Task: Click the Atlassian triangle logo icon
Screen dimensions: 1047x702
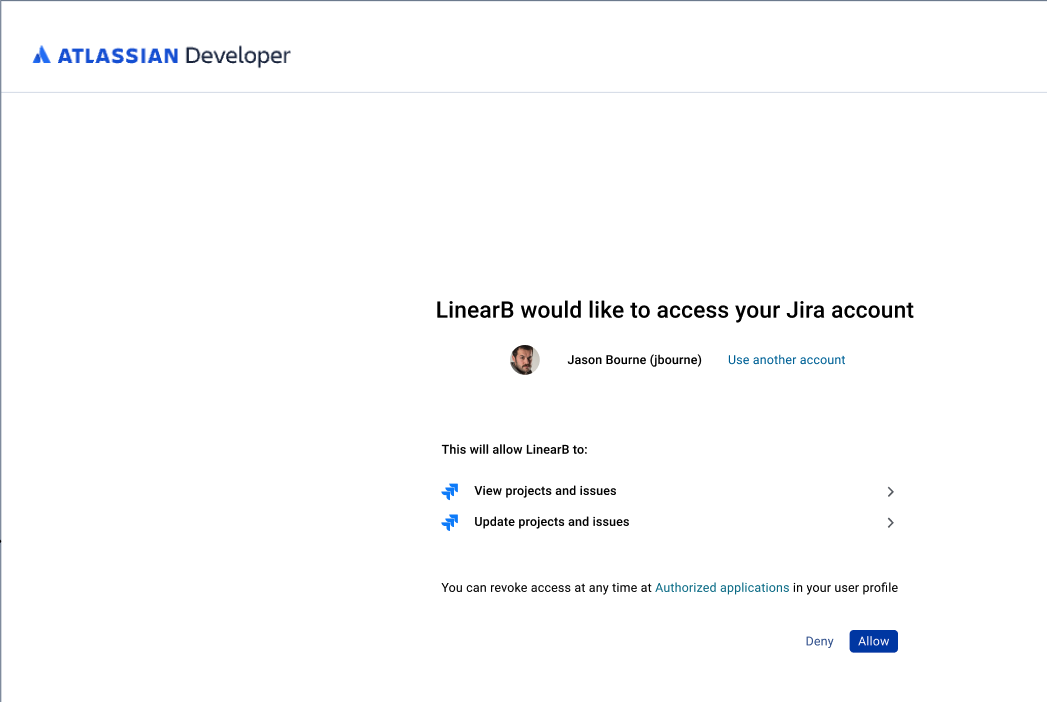Action: [41, 55]
